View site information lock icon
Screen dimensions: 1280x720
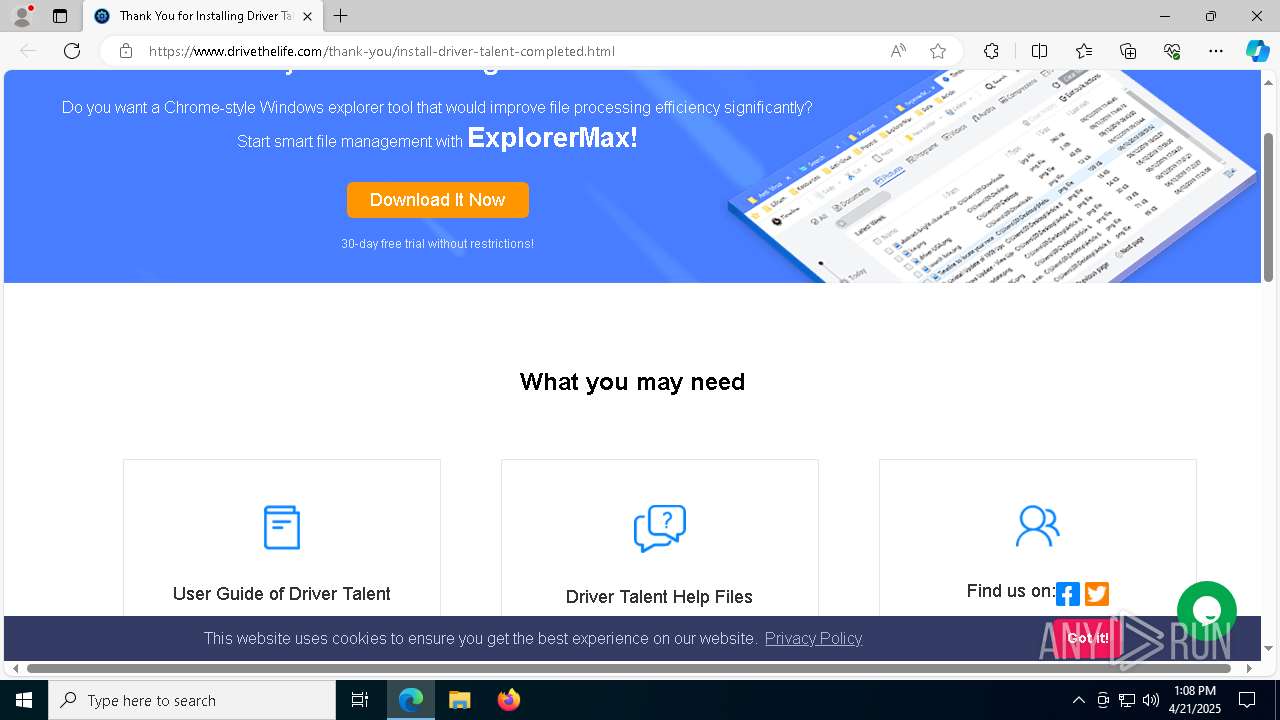point(126,51)
